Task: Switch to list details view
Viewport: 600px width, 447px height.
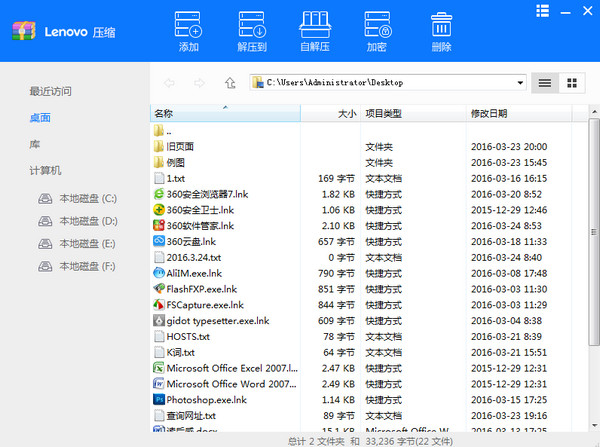Action: pyautogui.click(x=545, y=83)
